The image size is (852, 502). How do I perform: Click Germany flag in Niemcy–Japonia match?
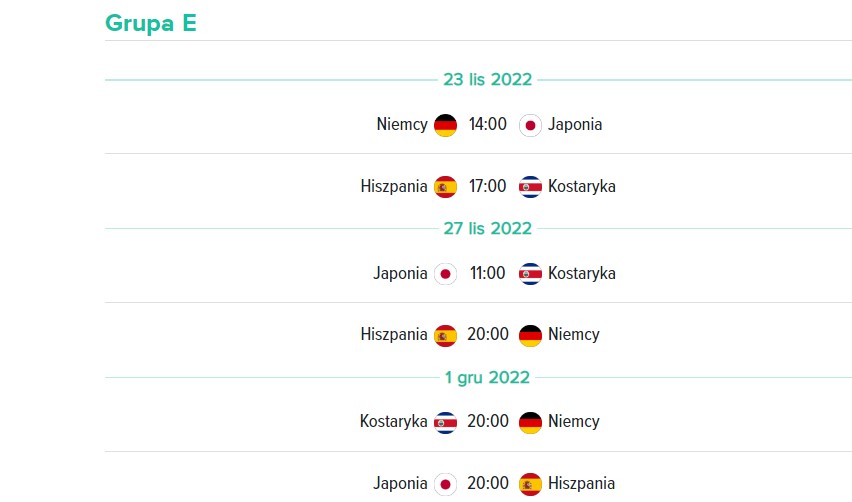coord(445,126)
